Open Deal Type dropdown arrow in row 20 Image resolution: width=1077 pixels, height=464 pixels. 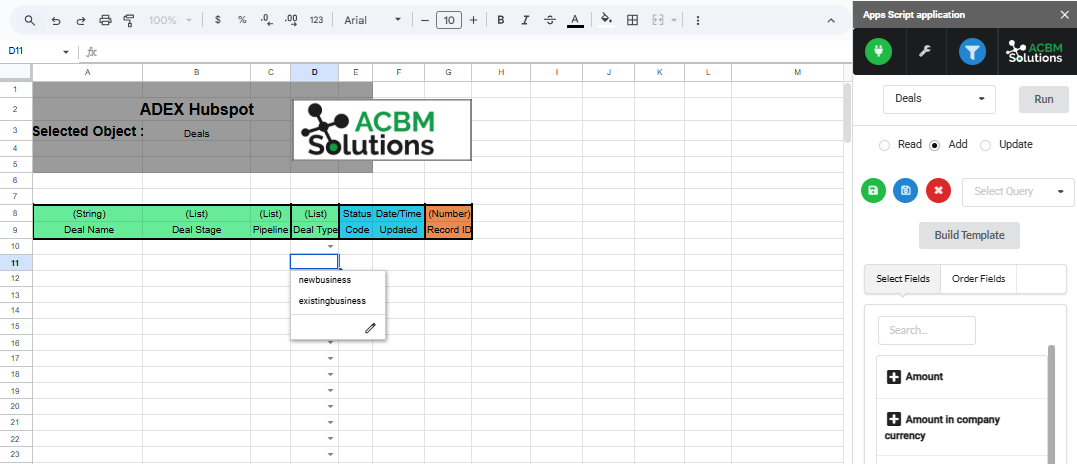tap(330, 406)
